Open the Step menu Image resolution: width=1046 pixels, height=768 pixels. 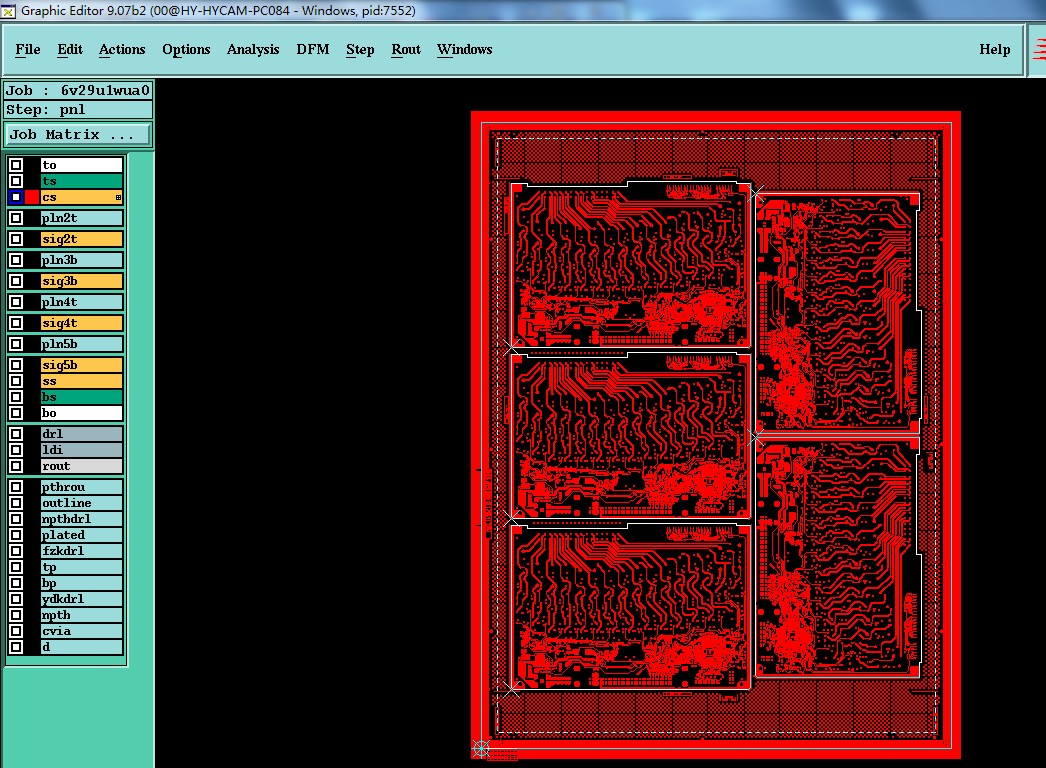click(x=360, y=49)
